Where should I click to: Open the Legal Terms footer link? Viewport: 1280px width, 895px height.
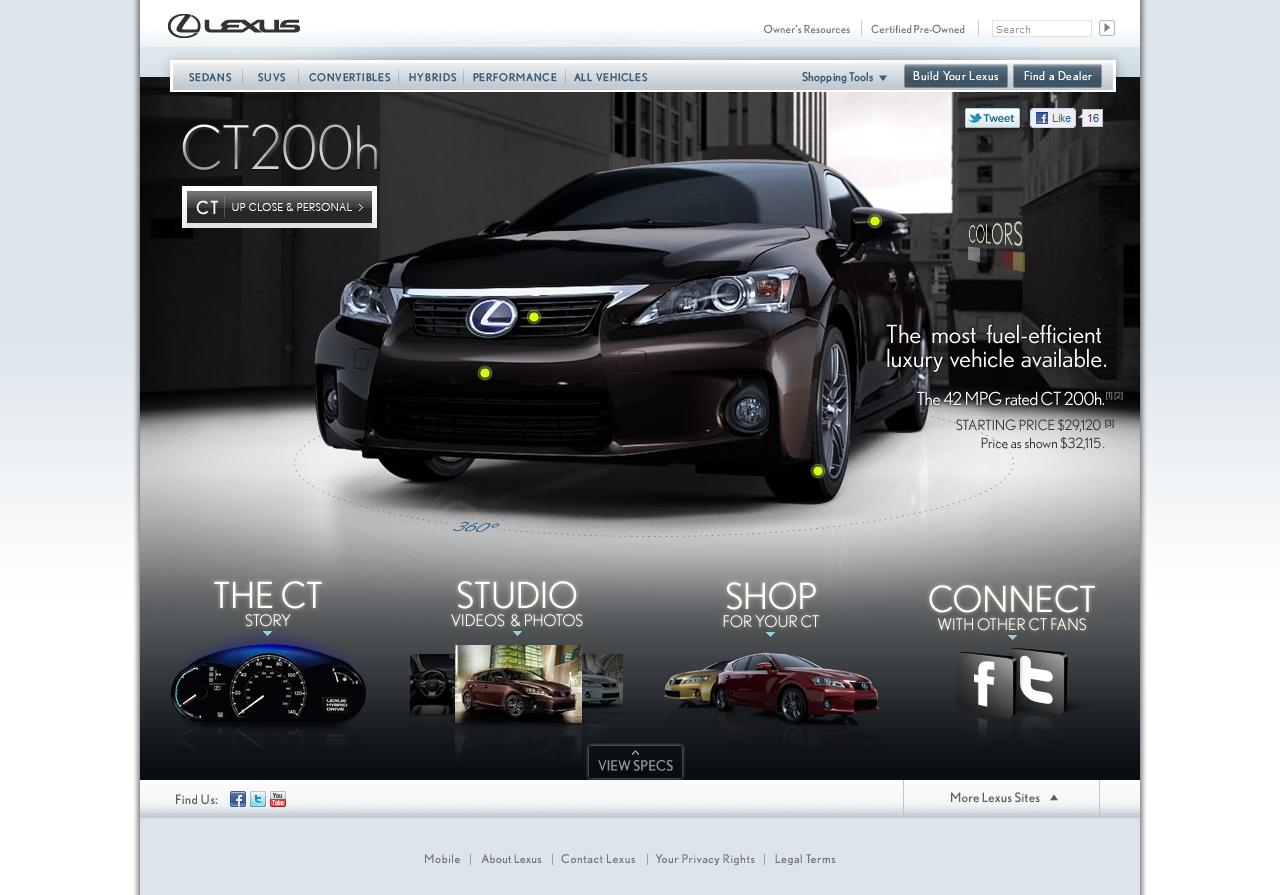(805, 859)
